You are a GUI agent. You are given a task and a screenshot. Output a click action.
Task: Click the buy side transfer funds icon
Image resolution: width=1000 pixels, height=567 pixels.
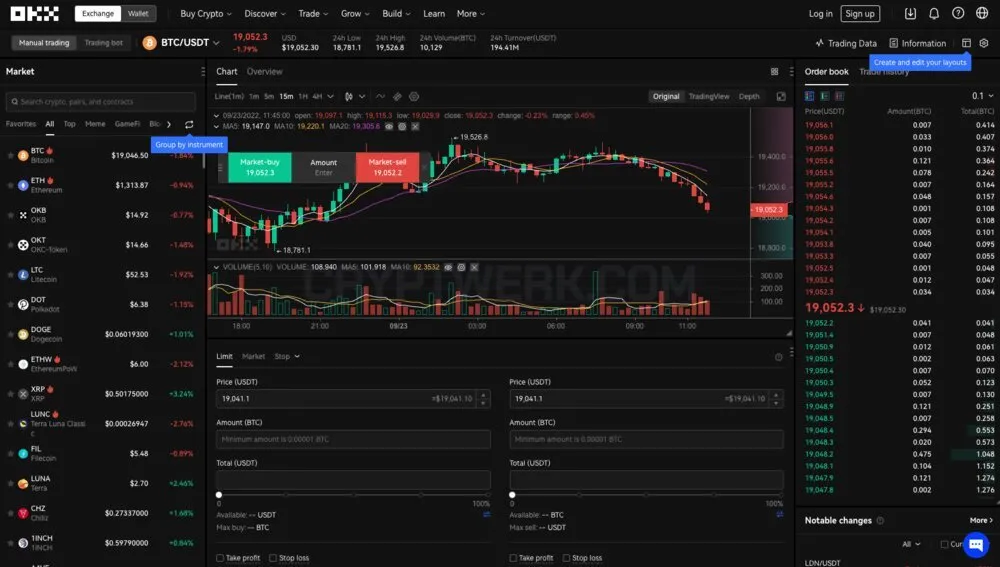(487, 514)
